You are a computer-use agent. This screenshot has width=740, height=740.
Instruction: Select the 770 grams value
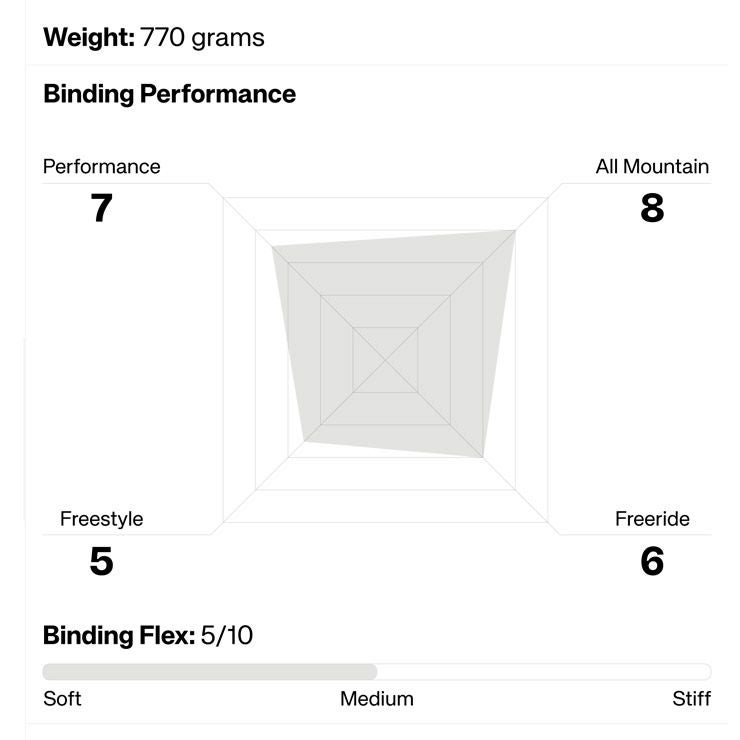click(203, 38)
